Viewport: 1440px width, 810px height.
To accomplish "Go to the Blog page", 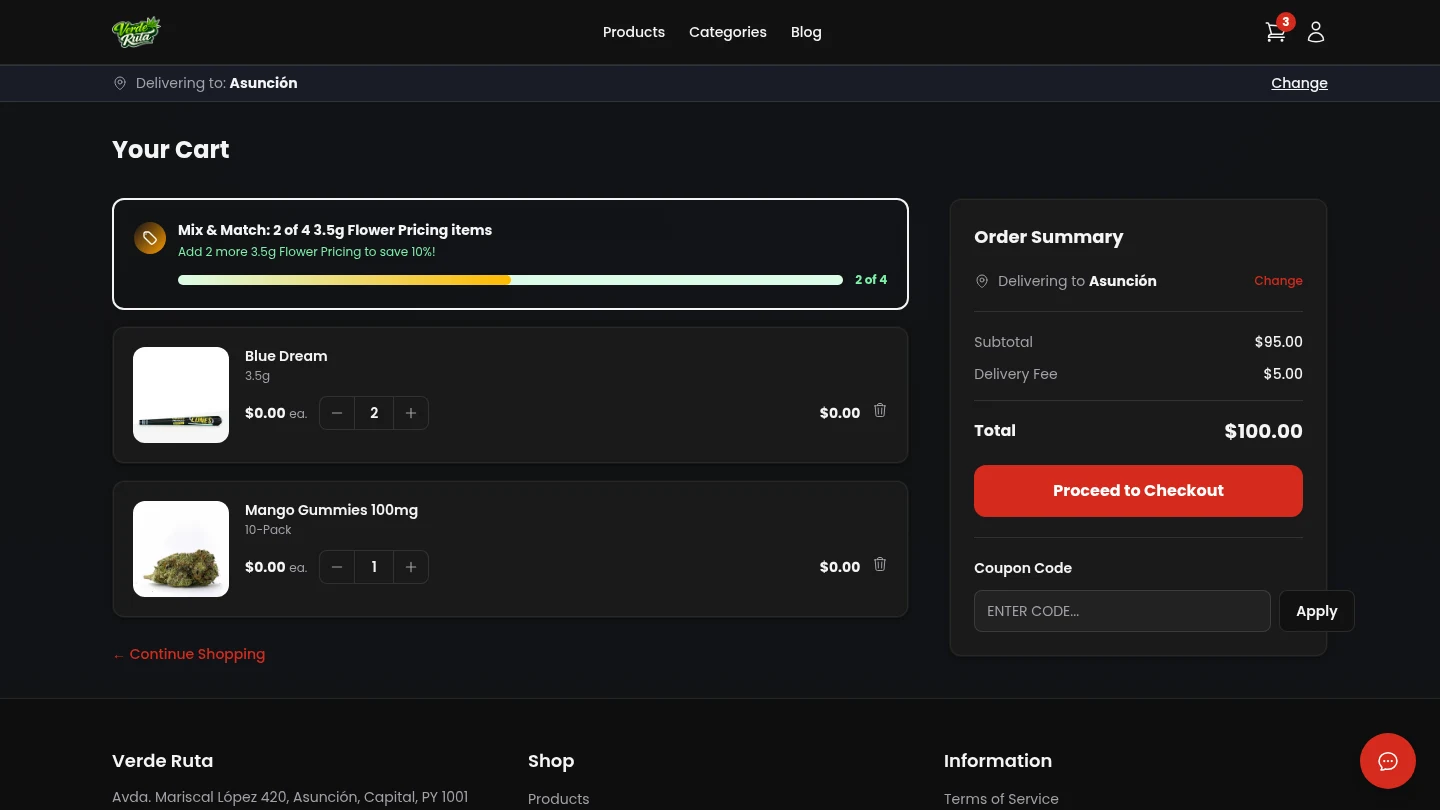I will click(x=806, y=32).
